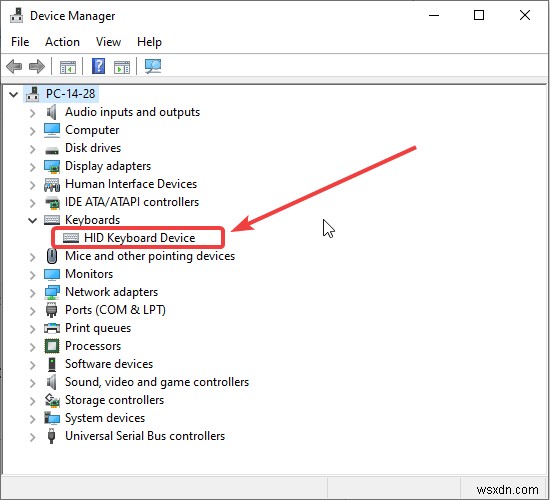This screenshot has width=550, height=500.
Task: Close the Device Manager window
Action: coord(525,15)
